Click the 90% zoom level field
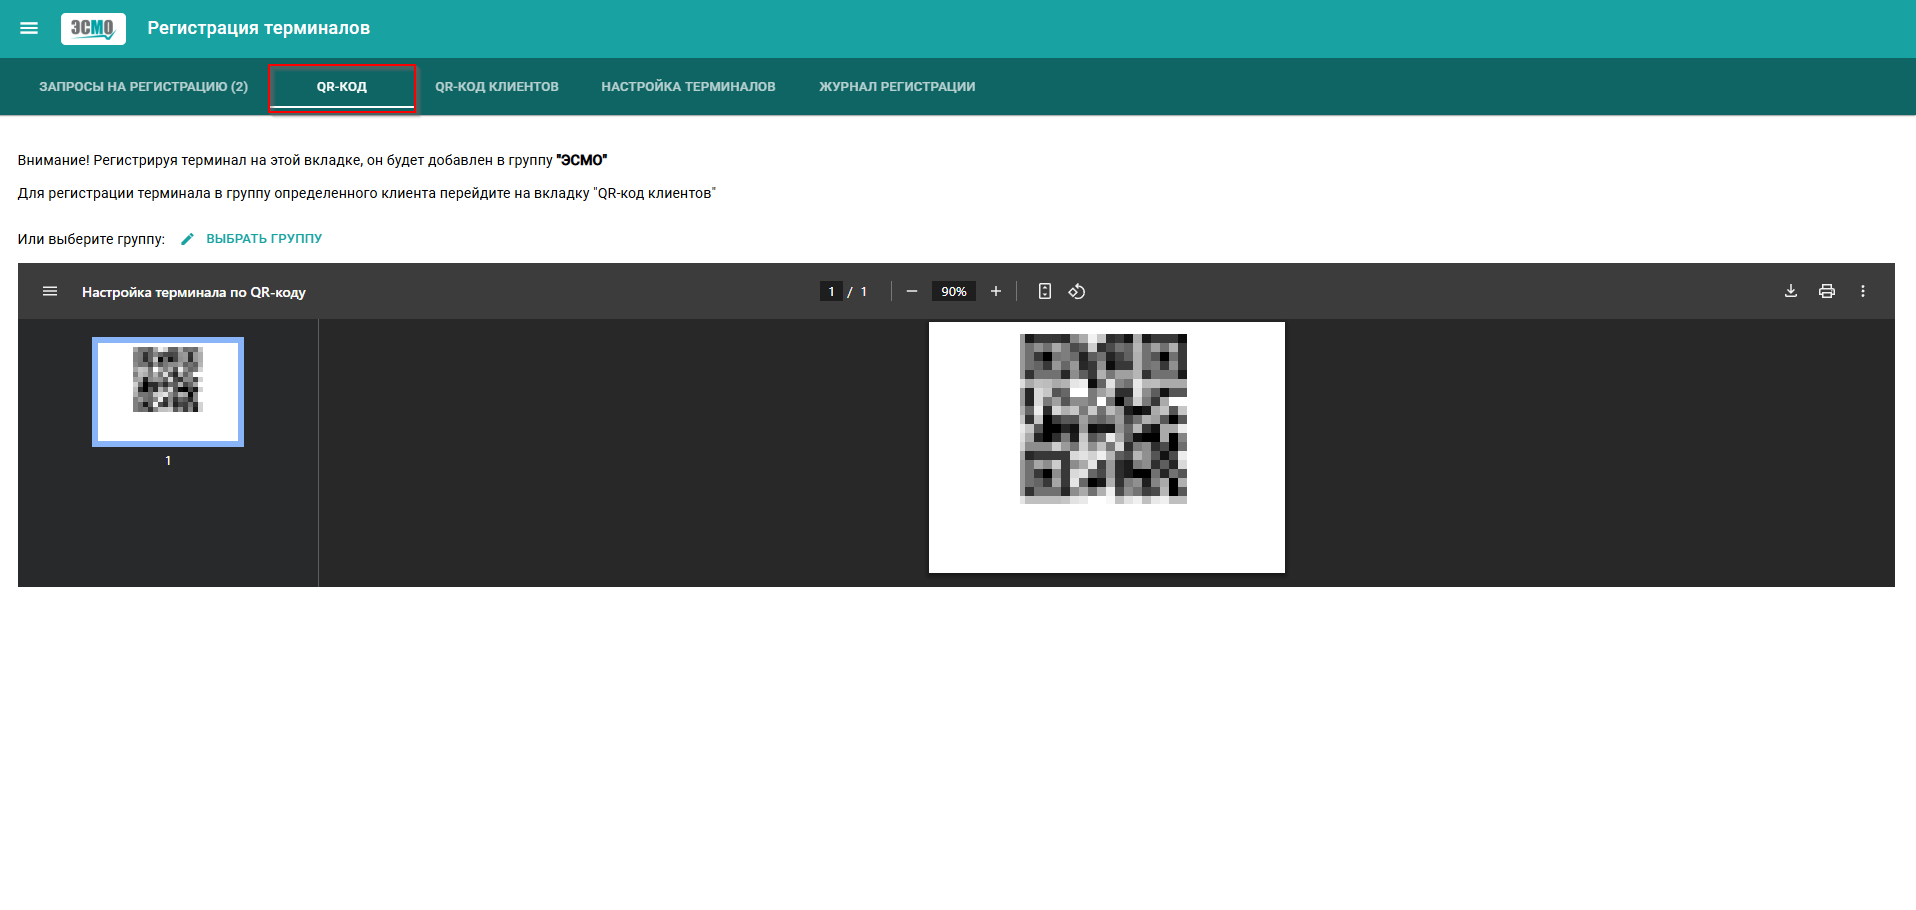The height and width of the screenshot is (910, 1916). point(954,291)
